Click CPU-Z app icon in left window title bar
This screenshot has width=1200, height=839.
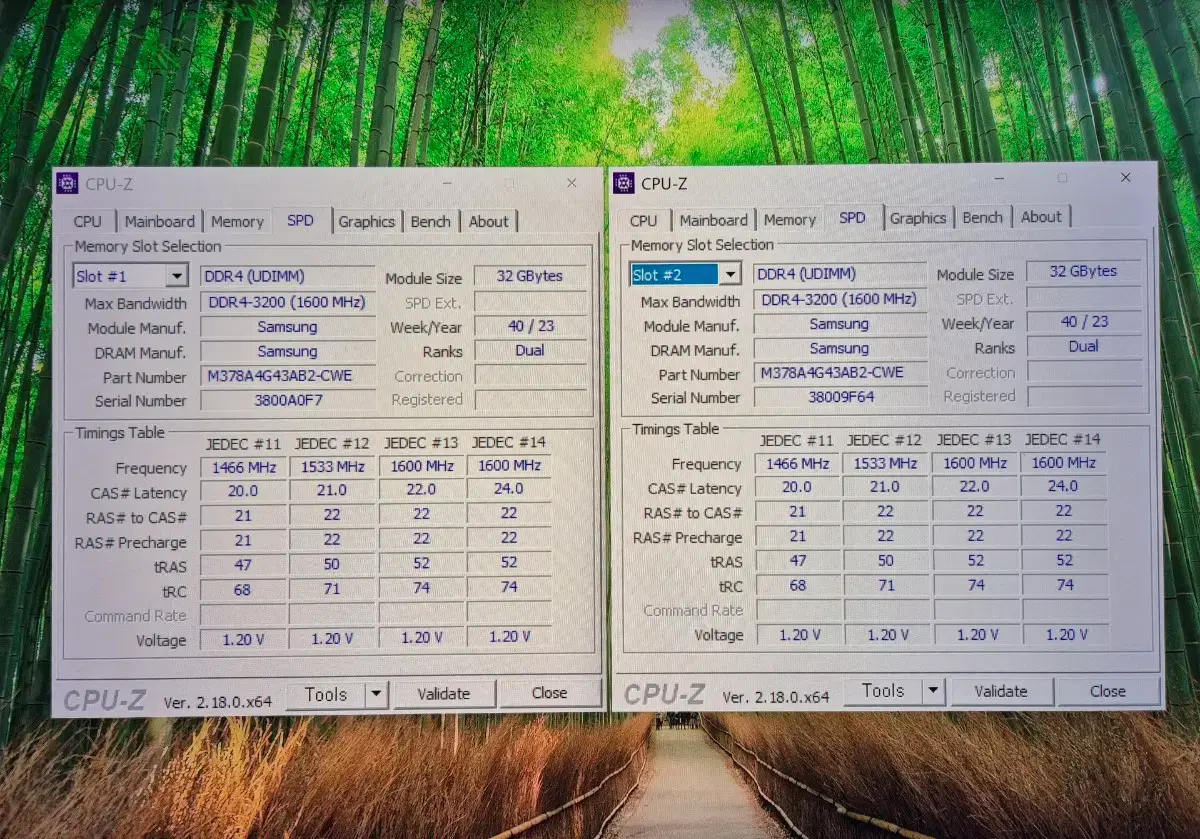pyautogui.click(x=67, y=183)
